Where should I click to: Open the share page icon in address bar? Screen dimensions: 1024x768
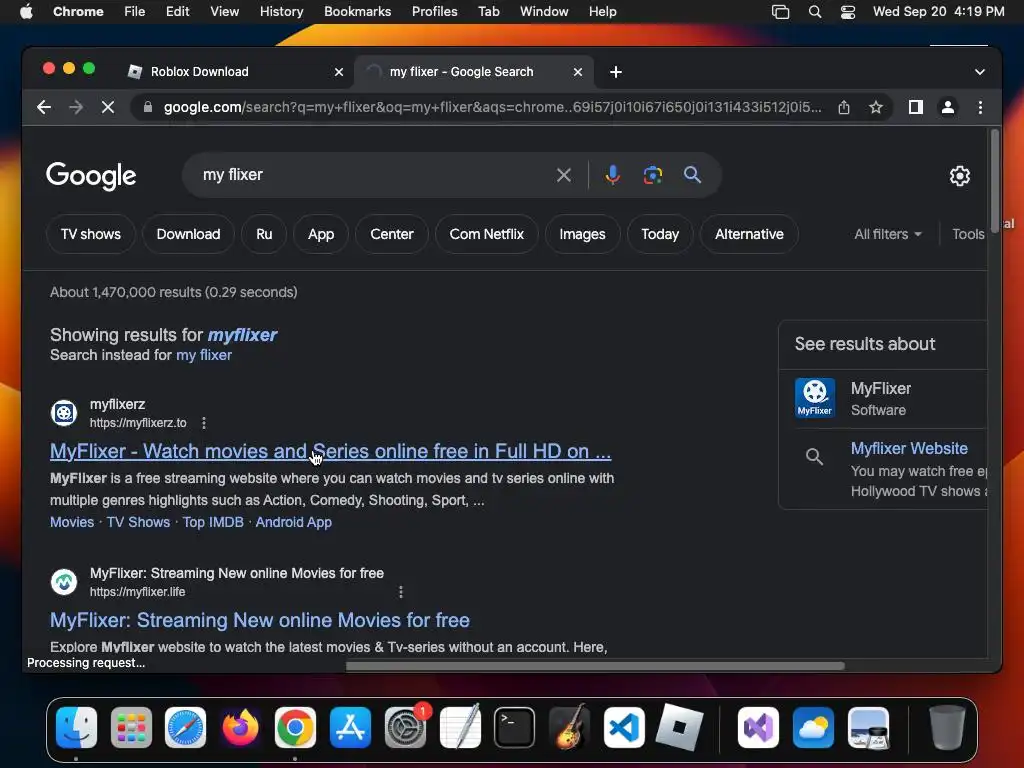(x=844, y=107)
